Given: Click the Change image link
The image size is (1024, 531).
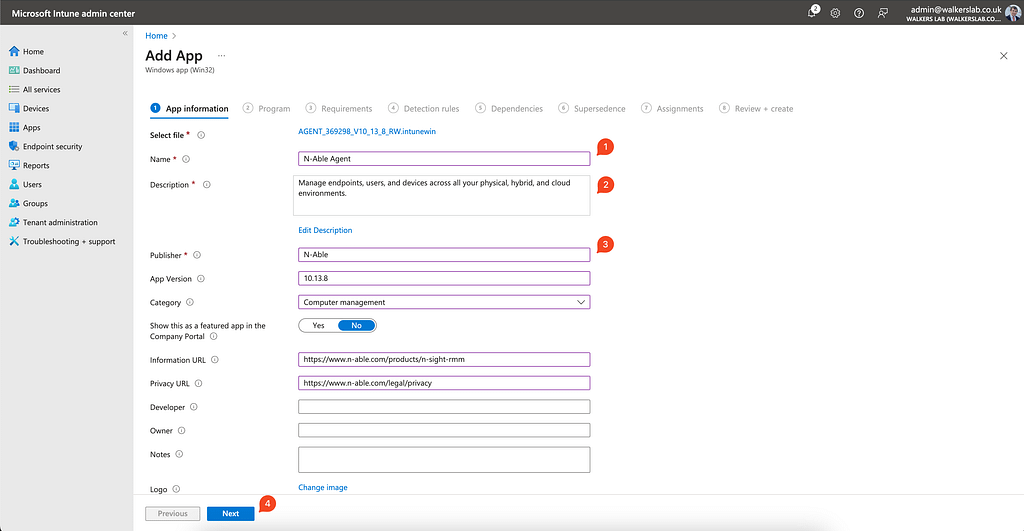Looking at the screenshot, I should [323, 488].
